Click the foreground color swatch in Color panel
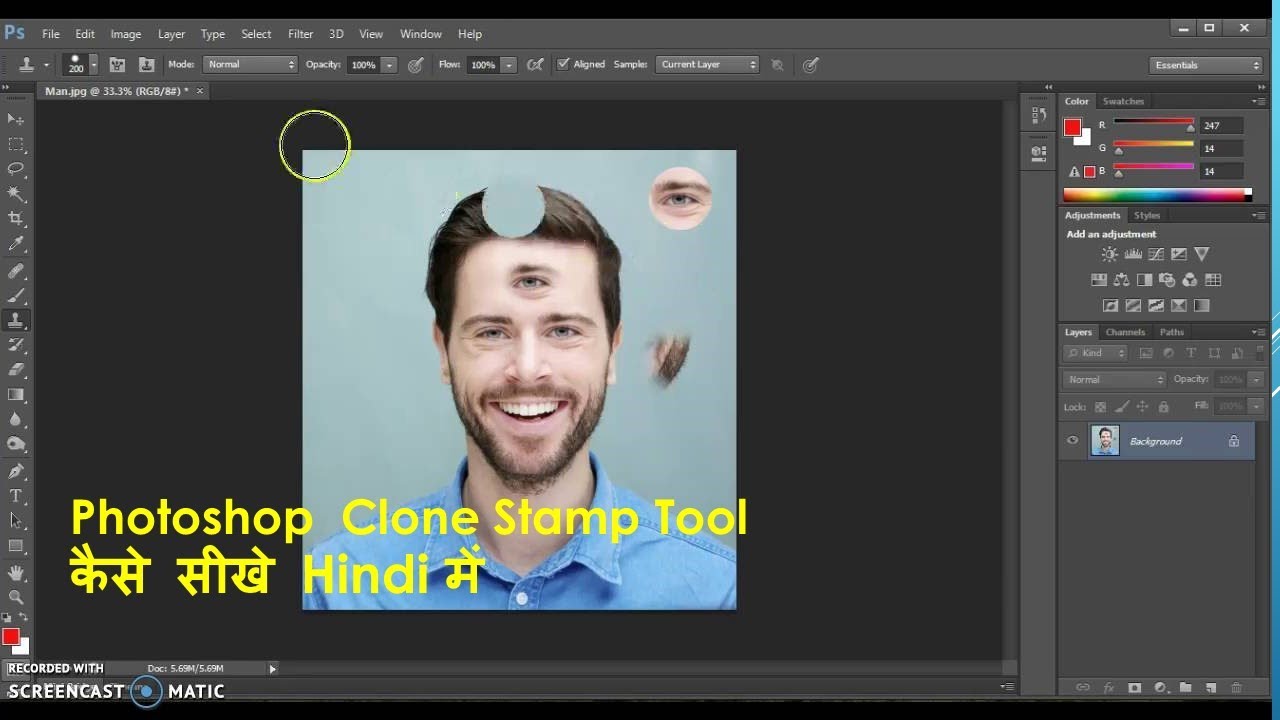Image resolution: width=1280 pixels, height=720 pixels. pyautogui.click(x=1072, y=127)
